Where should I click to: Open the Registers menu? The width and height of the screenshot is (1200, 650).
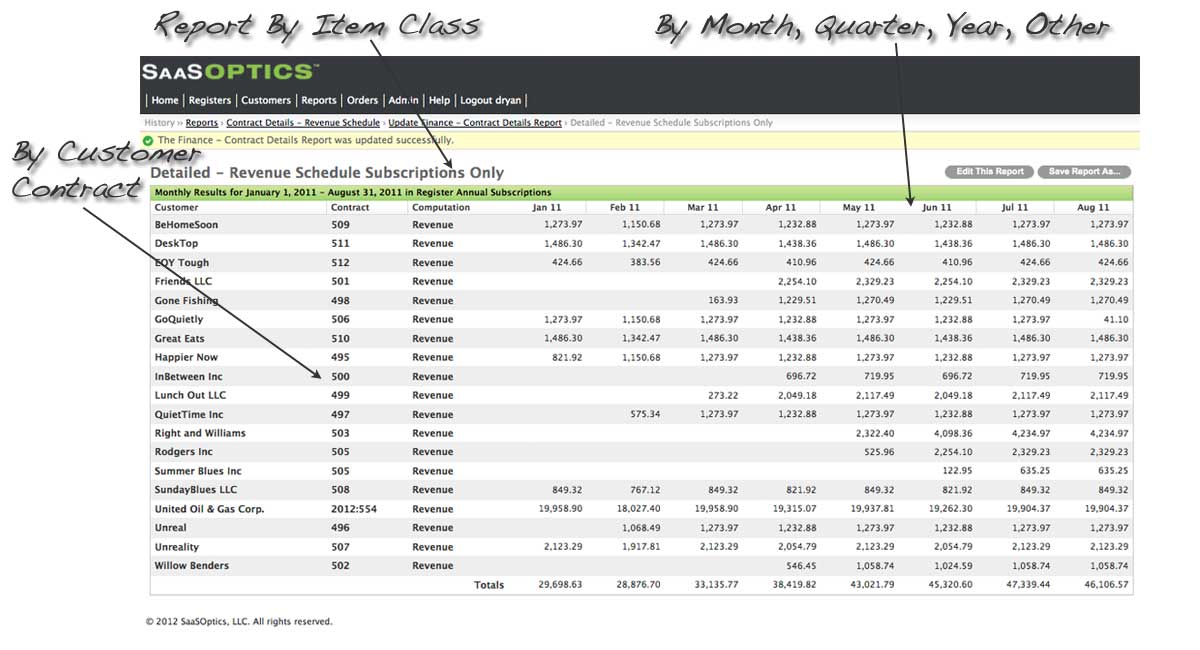(x=210, y=100)
